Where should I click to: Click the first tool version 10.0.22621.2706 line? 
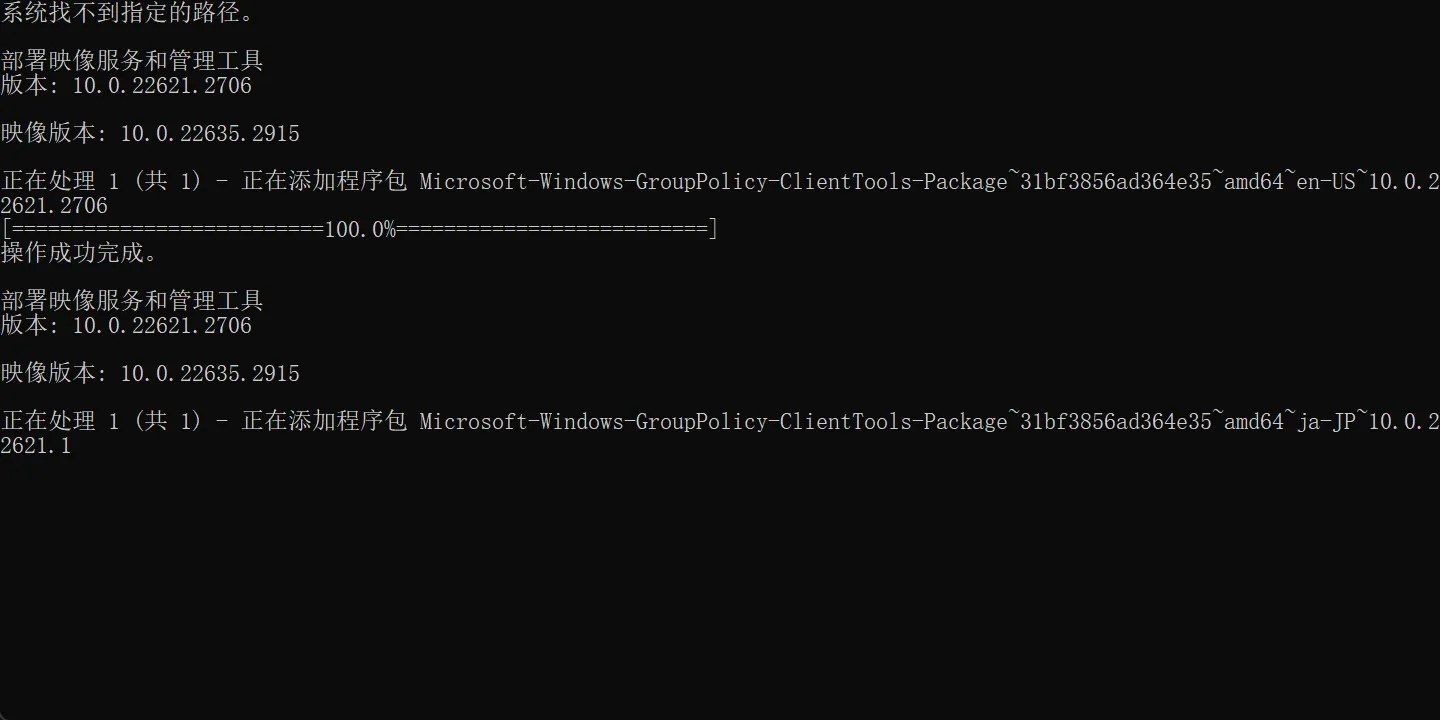(x=126, y=86)
